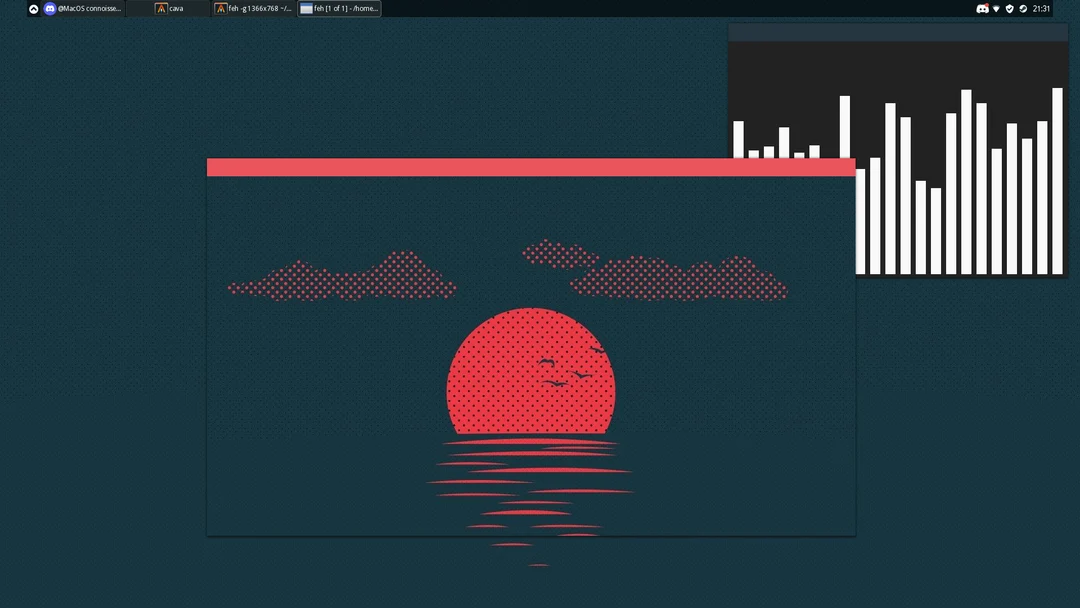Switch to the feh [1 of 1] window from taskbar
Screen dimensions: 1080x608
pyautogui.click(x=340, y=8)
